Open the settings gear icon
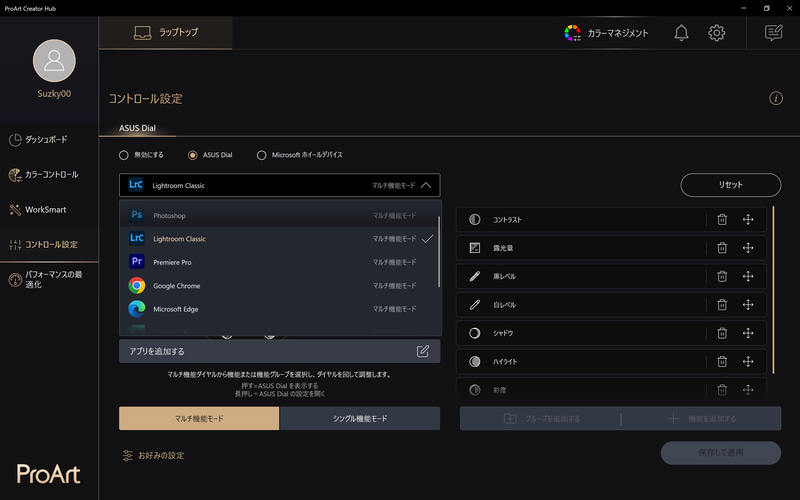Screen dimensions: 800x500 click(716, 33)
